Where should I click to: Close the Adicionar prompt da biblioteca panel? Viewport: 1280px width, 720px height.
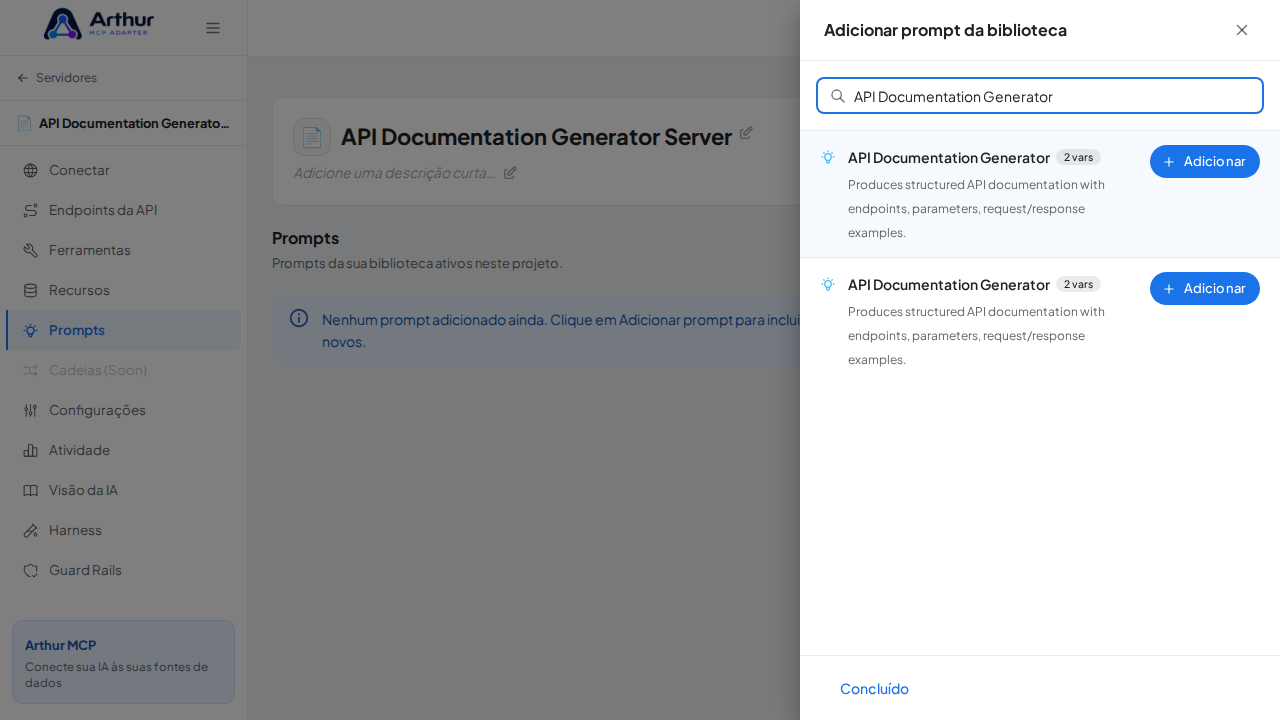[x=1242, y=30]
